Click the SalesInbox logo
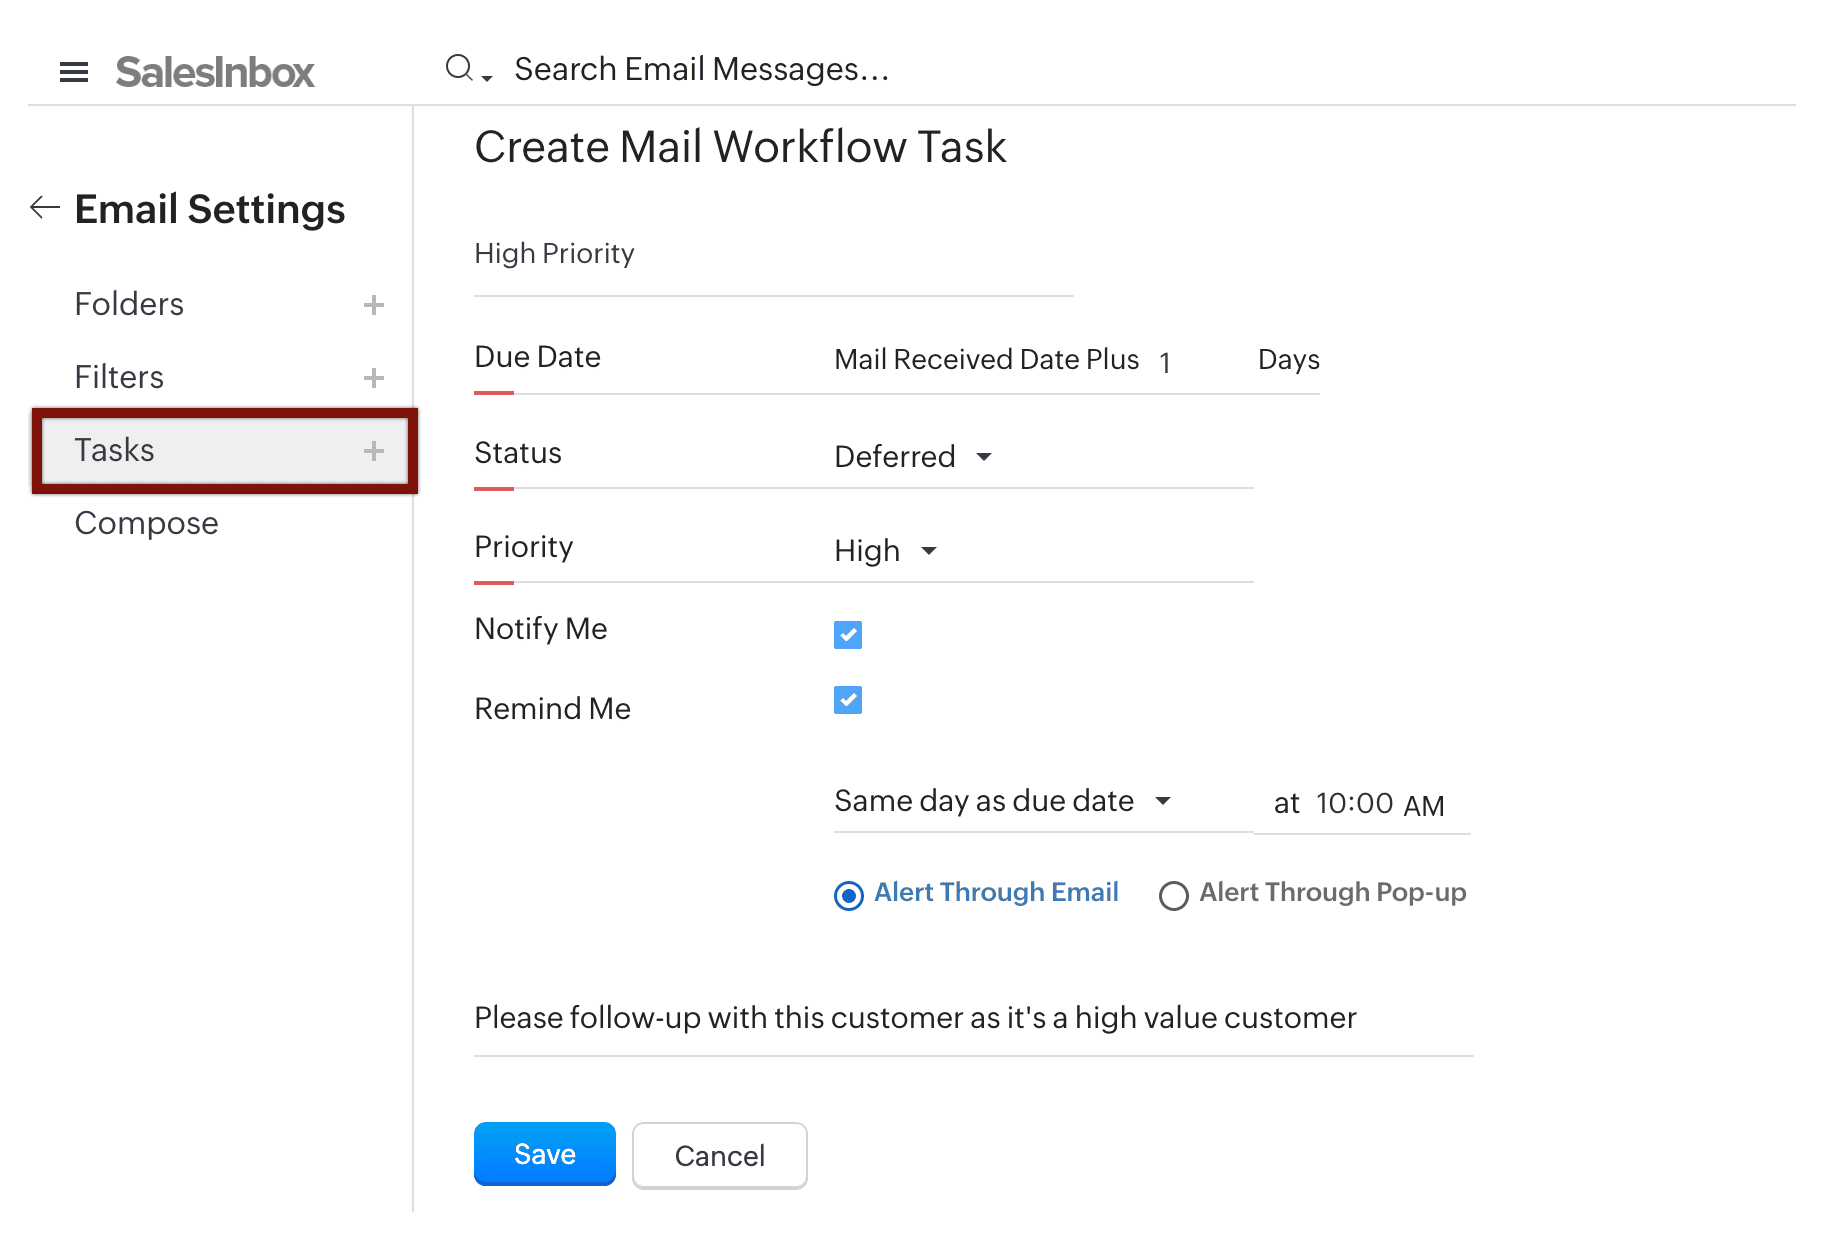 215,72
